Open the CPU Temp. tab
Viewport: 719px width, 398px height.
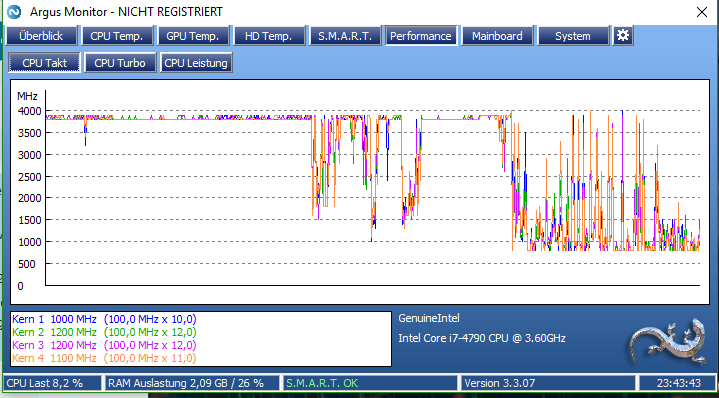coord(116,36)
